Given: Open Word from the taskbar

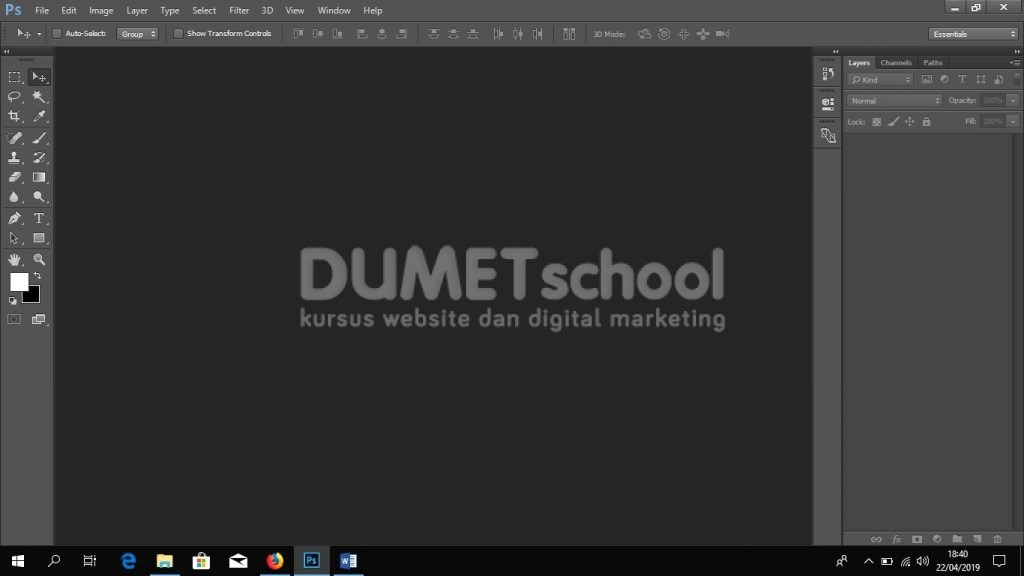Looking at the screenshot, I should [x=348, y=561].
